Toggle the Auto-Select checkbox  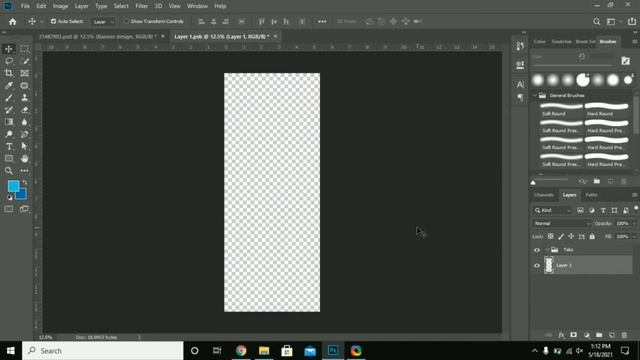tap(53, 21)
